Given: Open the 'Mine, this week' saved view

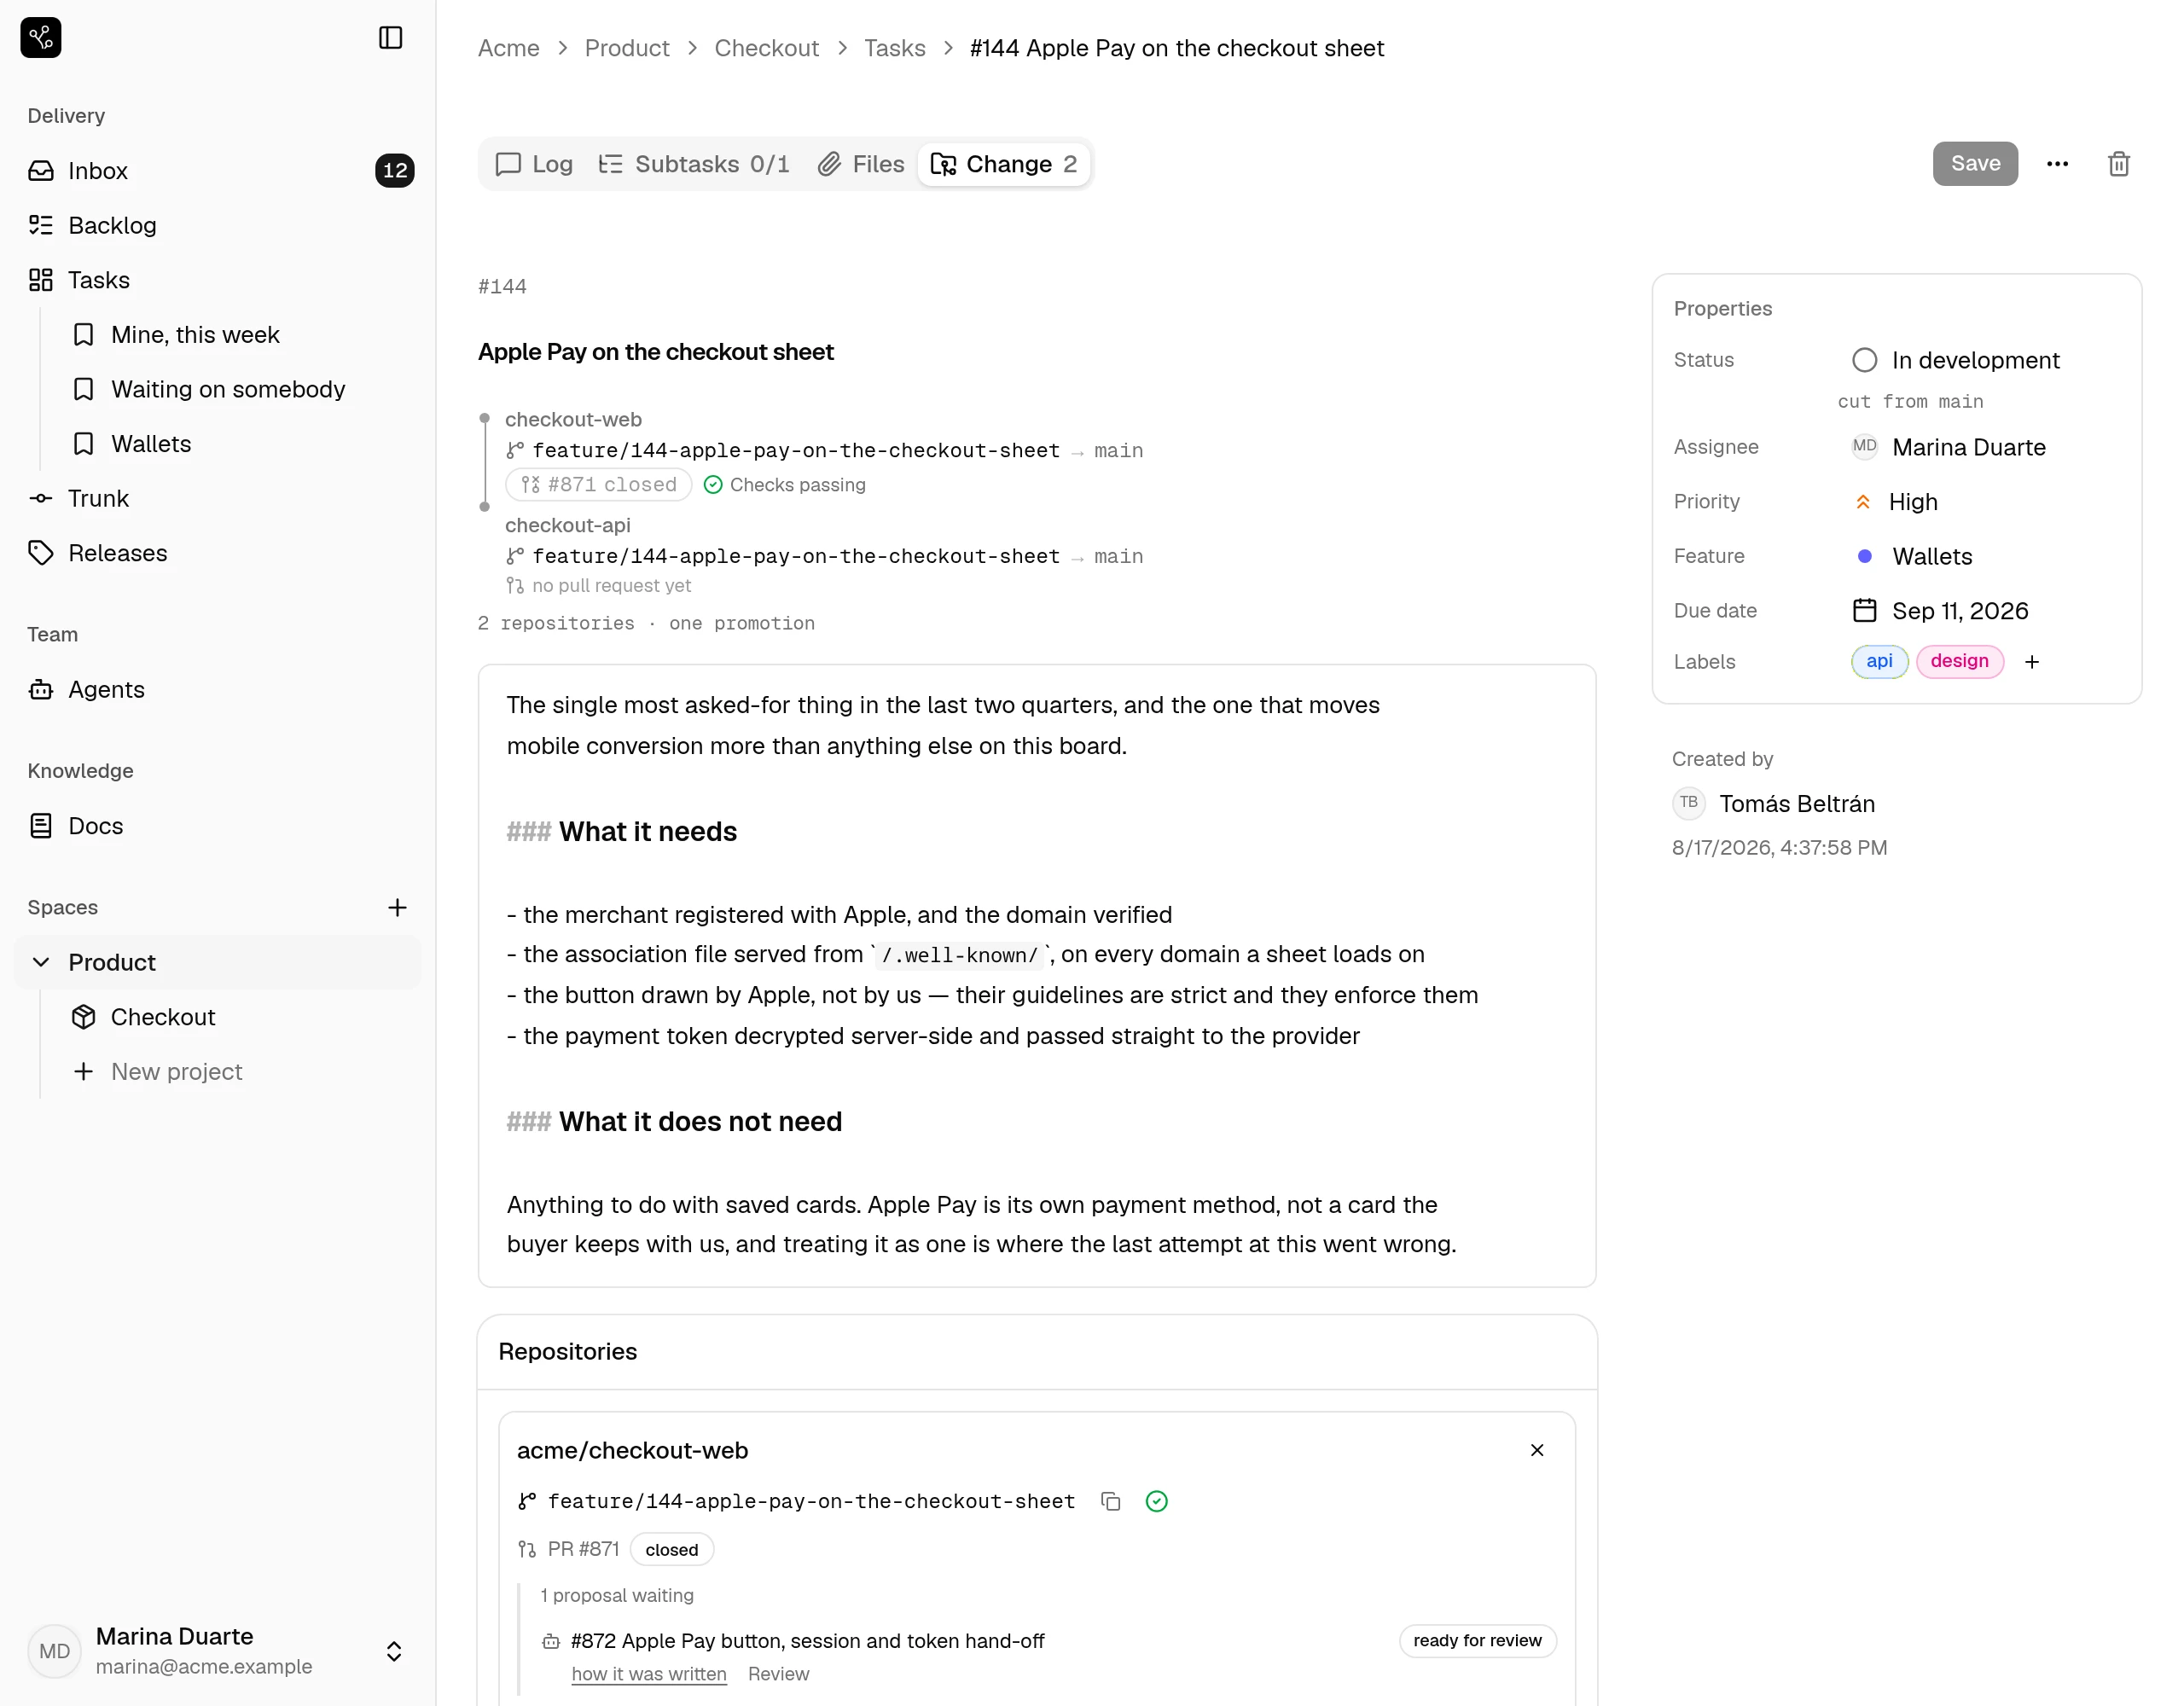Looking at the screenshot, I should [195, 335].
